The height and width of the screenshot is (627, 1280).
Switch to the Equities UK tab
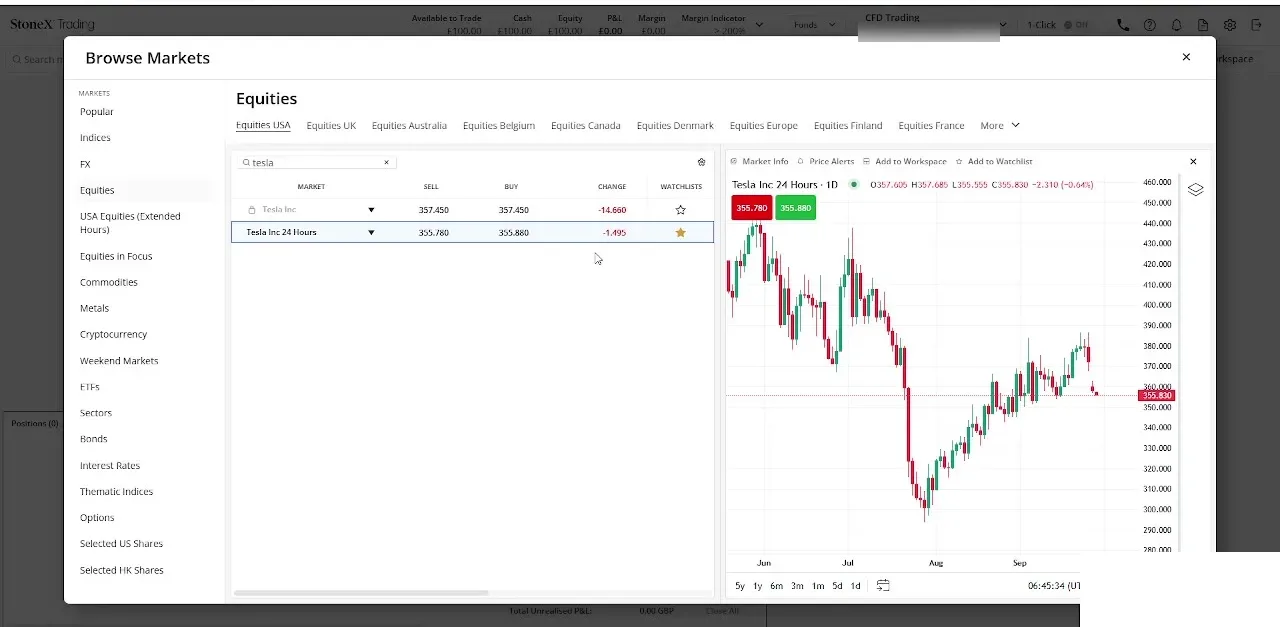[x=331, y=125]
